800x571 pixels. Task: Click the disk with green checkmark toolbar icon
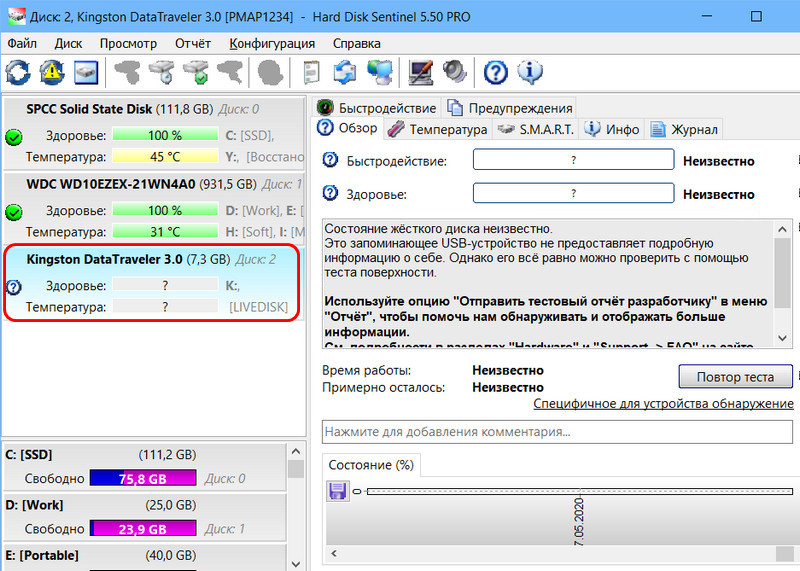196,72
